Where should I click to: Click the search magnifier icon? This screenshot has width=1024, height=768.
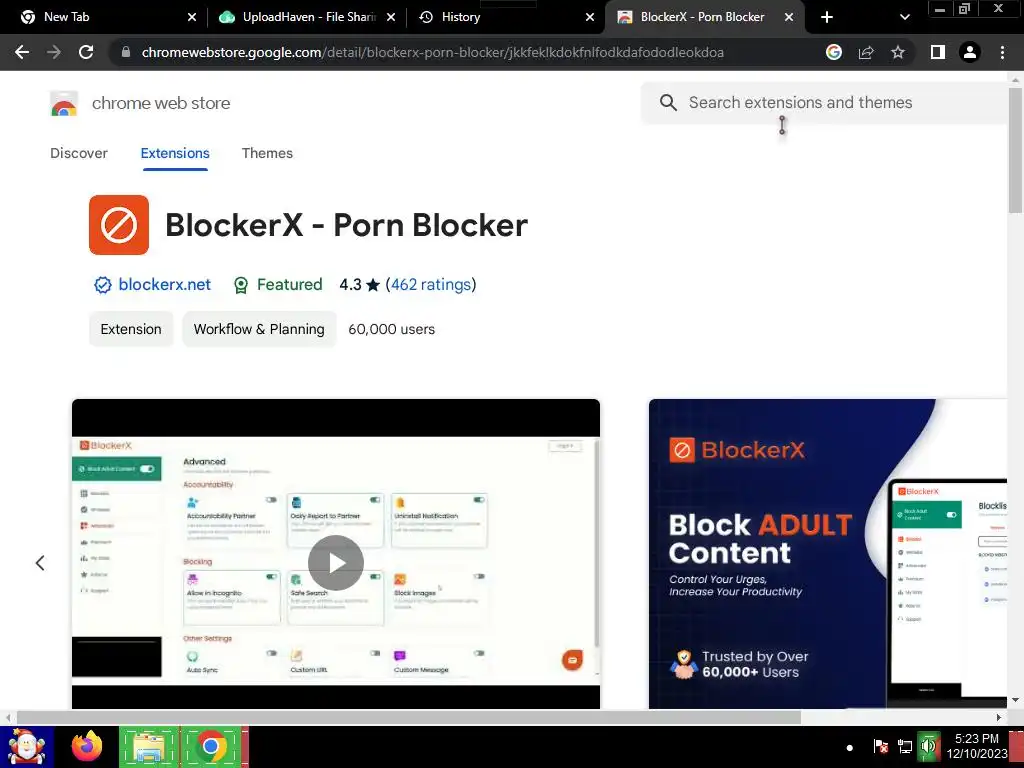coord(668,103)
